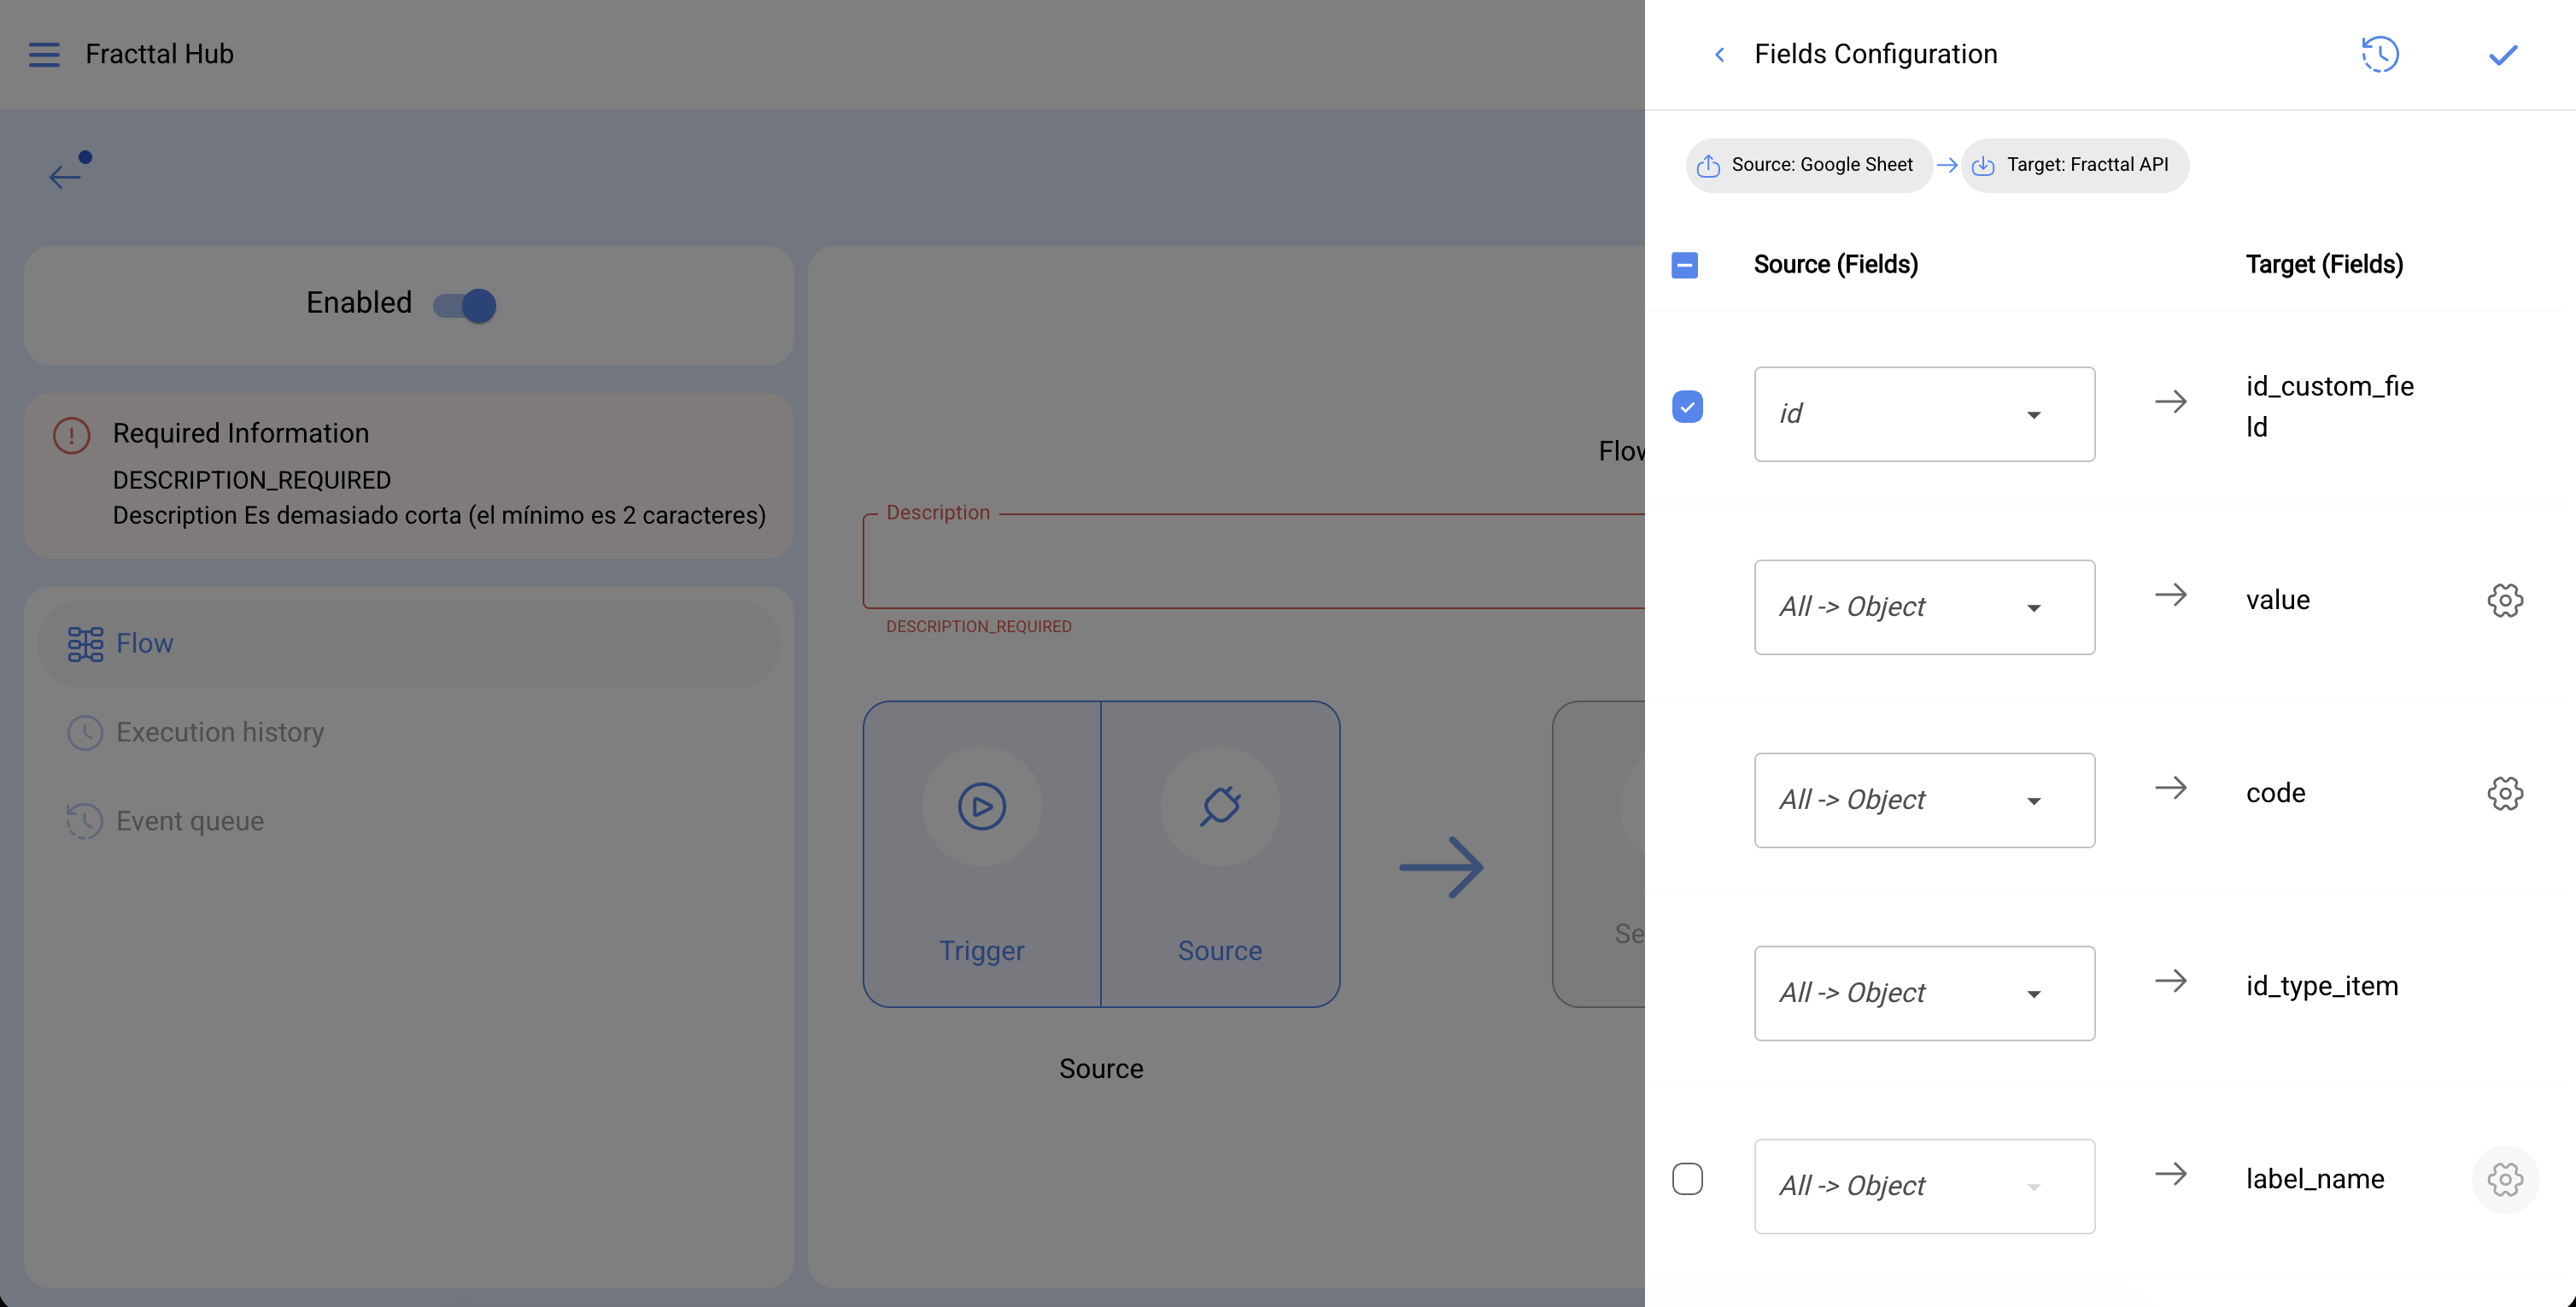Click the Source plug icon
This screenshot has height=1307, width=2576.
point(1219,806)
